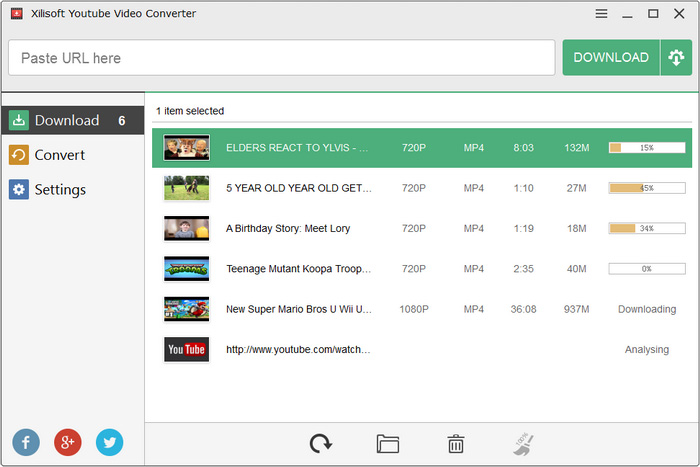Switch to the Download tab
This screenshot has height=467, width=700.
click(73, 120)
